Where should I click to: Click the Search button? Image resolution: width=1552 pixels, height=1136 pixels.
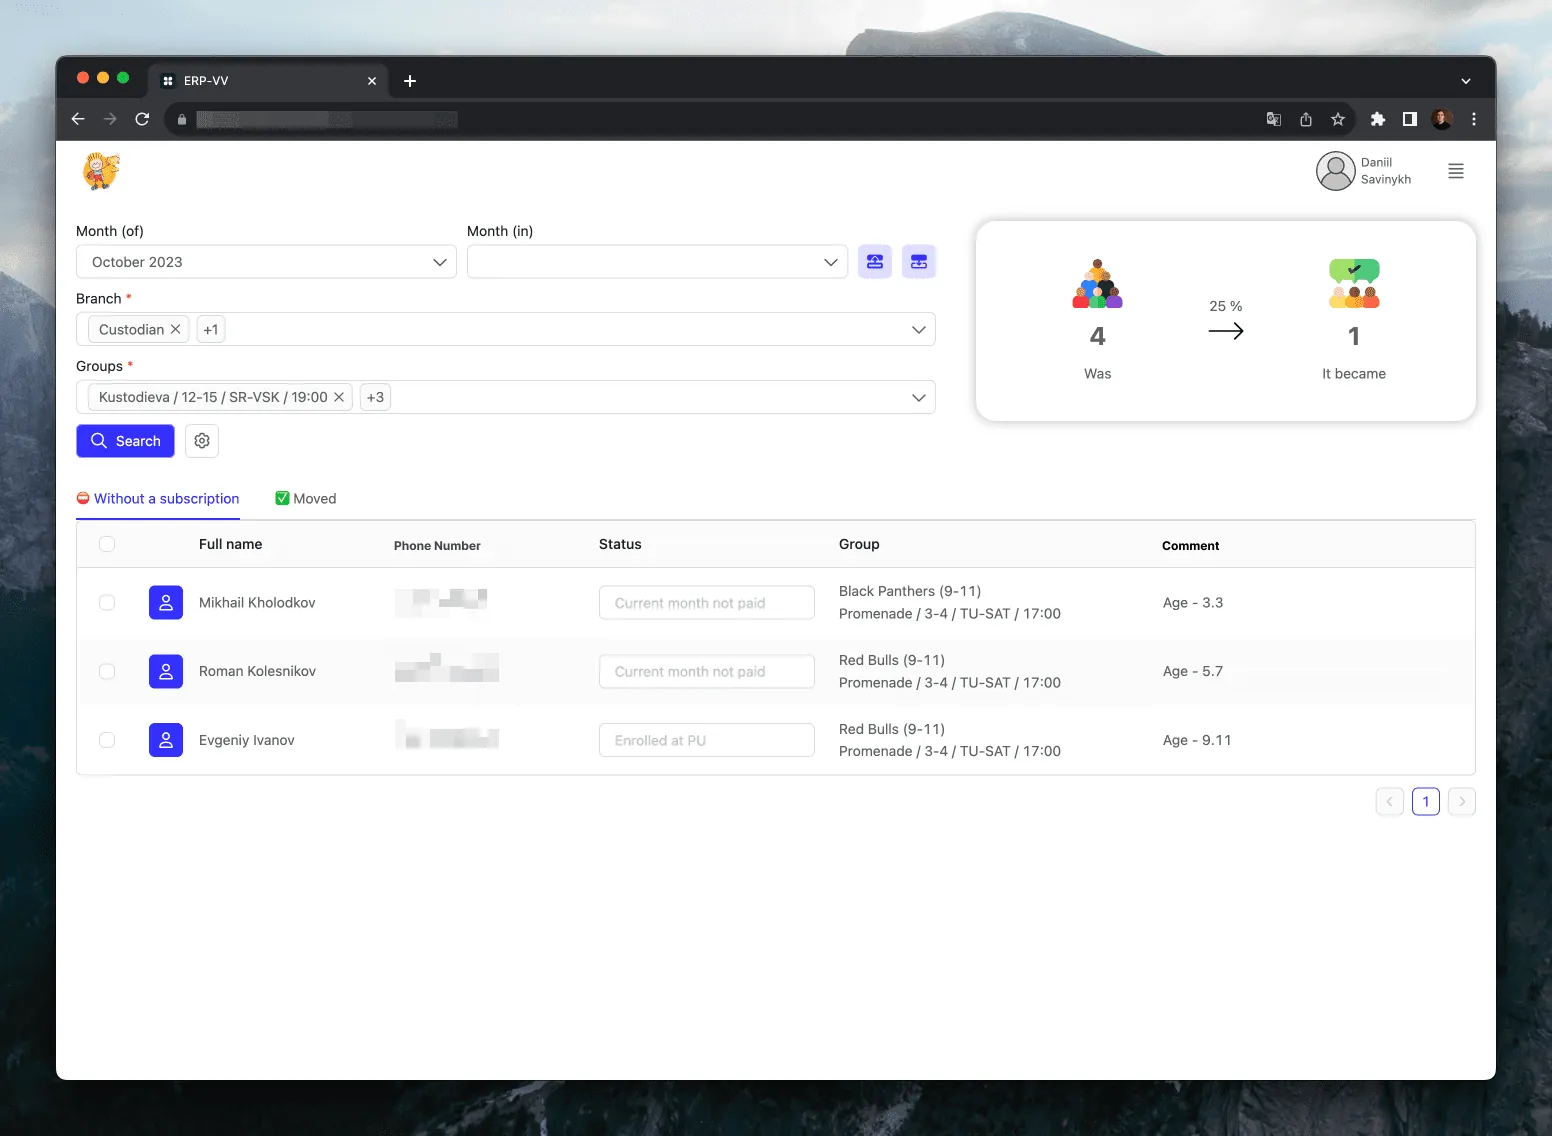click(125, 440)
